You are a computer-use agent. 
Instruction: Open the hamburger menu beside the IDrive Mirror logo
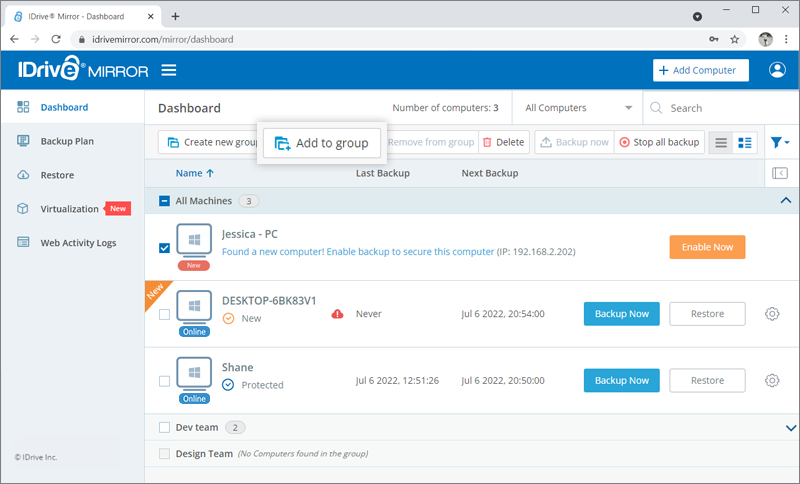point(169,70)
